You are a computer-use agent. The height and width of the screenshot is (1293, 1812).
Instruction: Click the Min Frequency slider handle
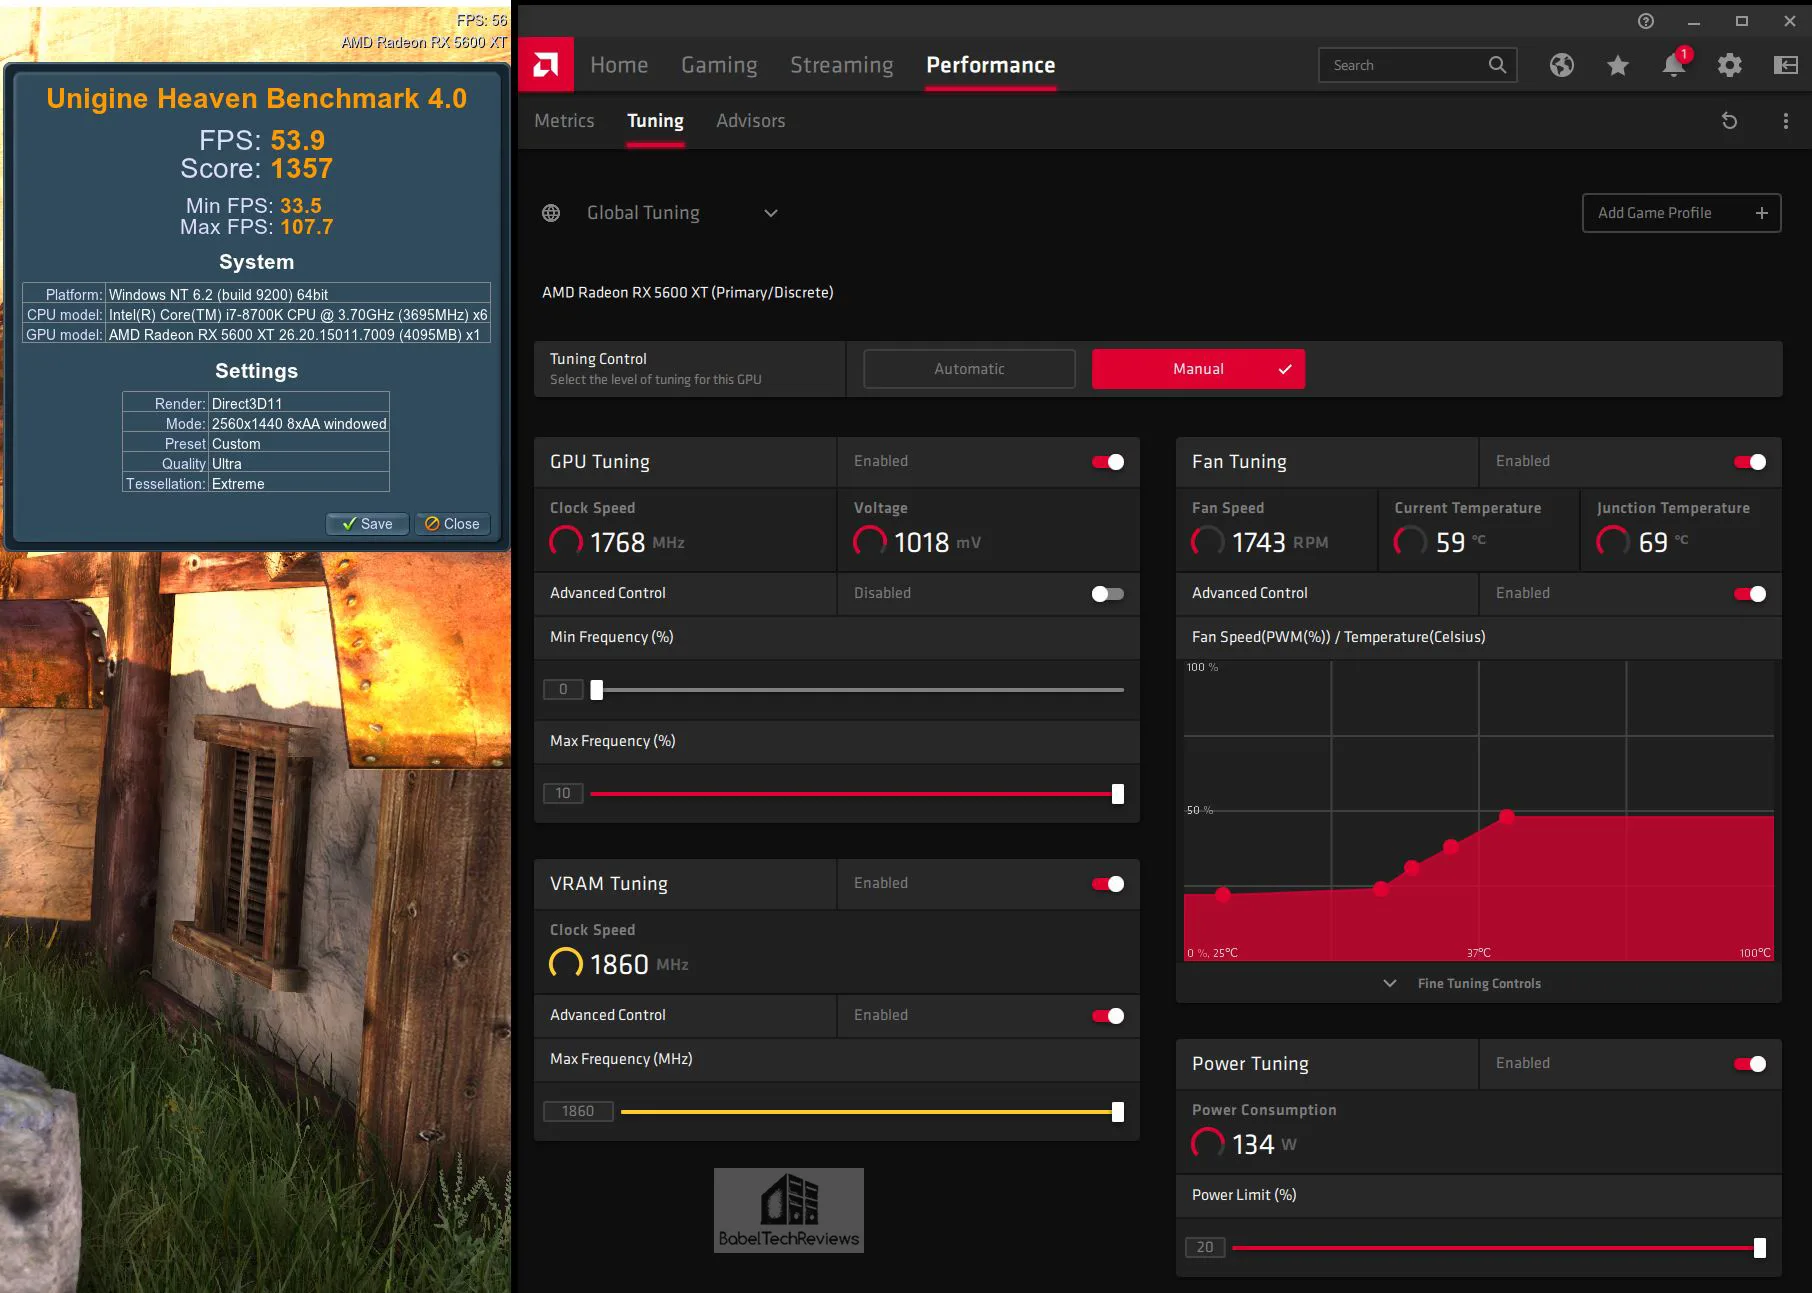[597, 690]
